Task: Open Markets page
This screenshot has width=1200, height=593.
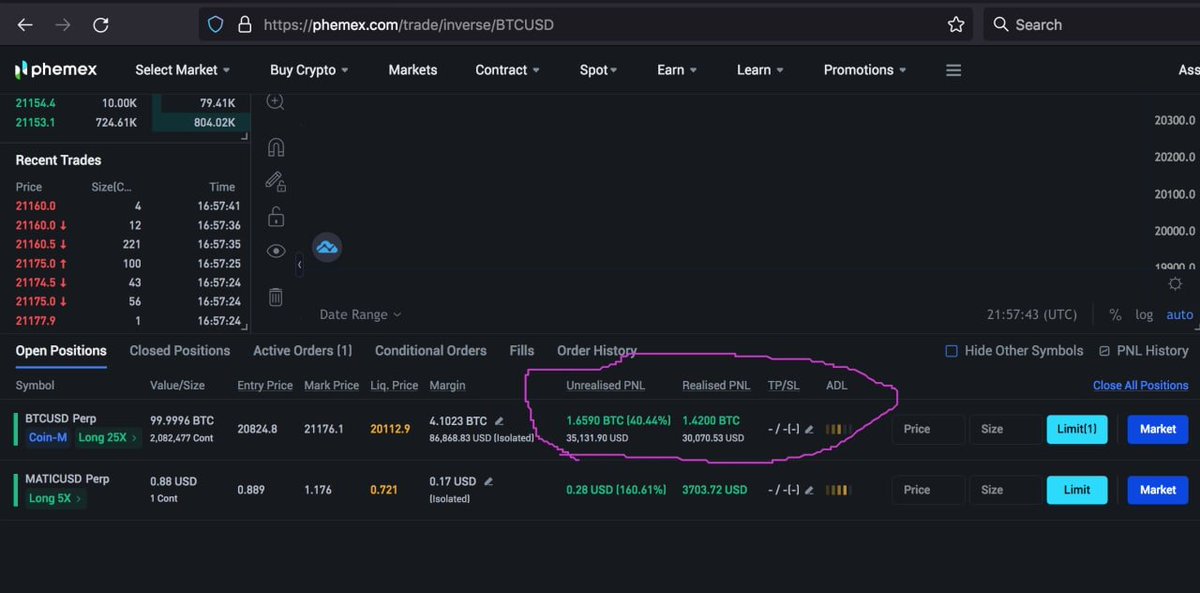Action: point(413,70)
